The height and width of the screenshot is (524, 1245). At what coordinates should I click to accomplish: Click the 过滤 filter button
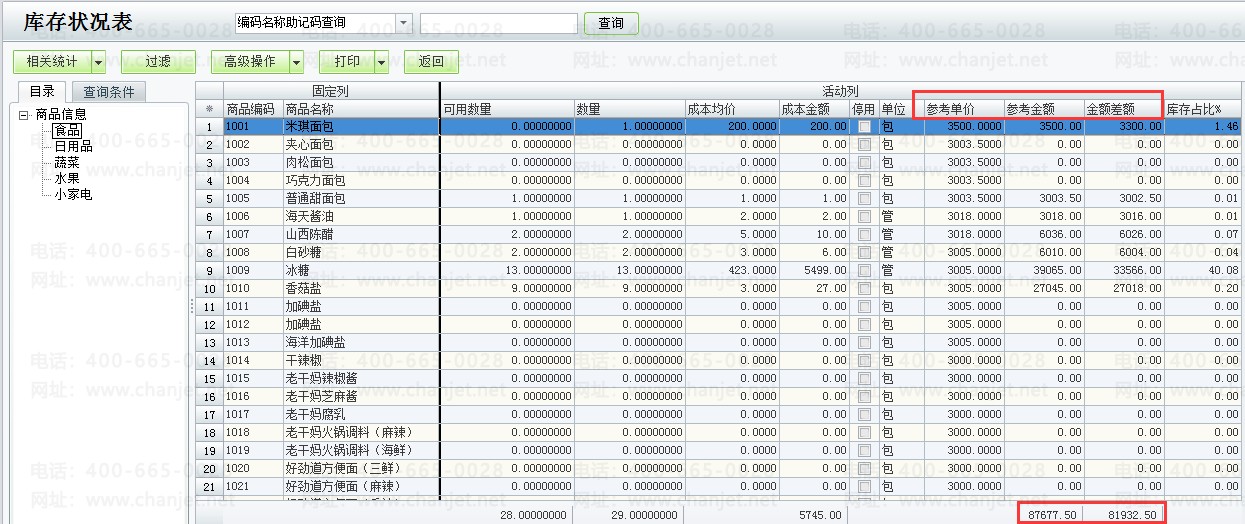point(157,62)
